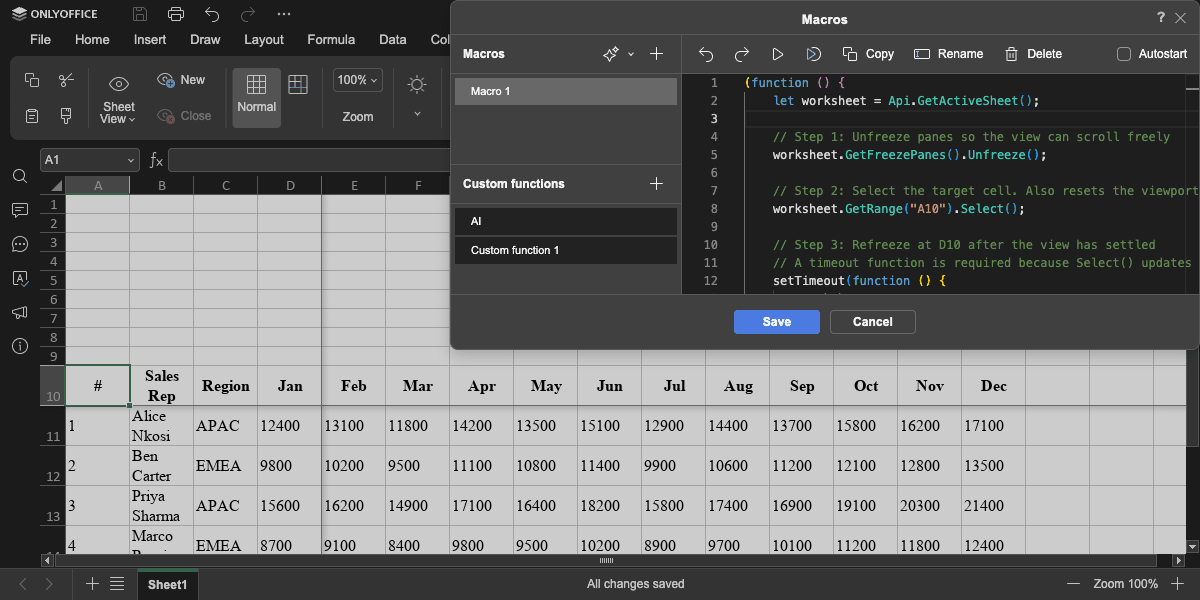Screen dimensions: 1200x600
Task: Enable the Autostart checkbox
Action: coord(1124,54)
